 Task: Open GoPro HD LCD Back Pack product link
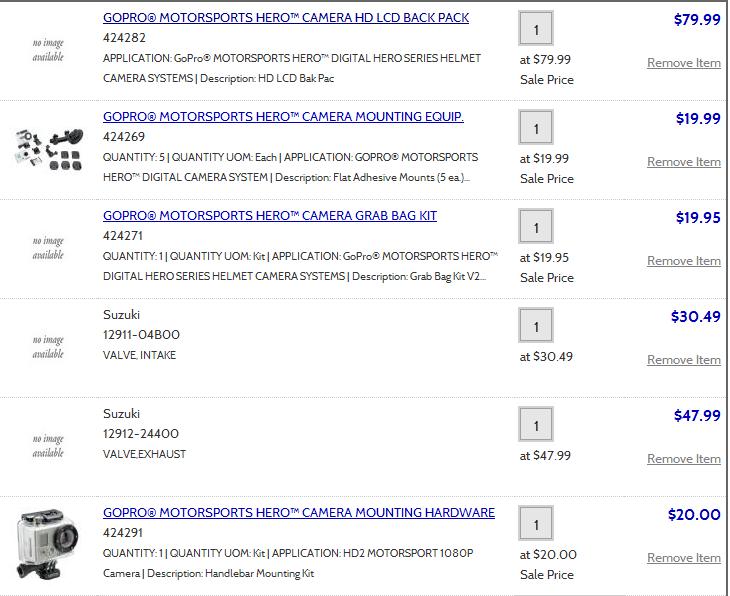[x=285, y=18]
